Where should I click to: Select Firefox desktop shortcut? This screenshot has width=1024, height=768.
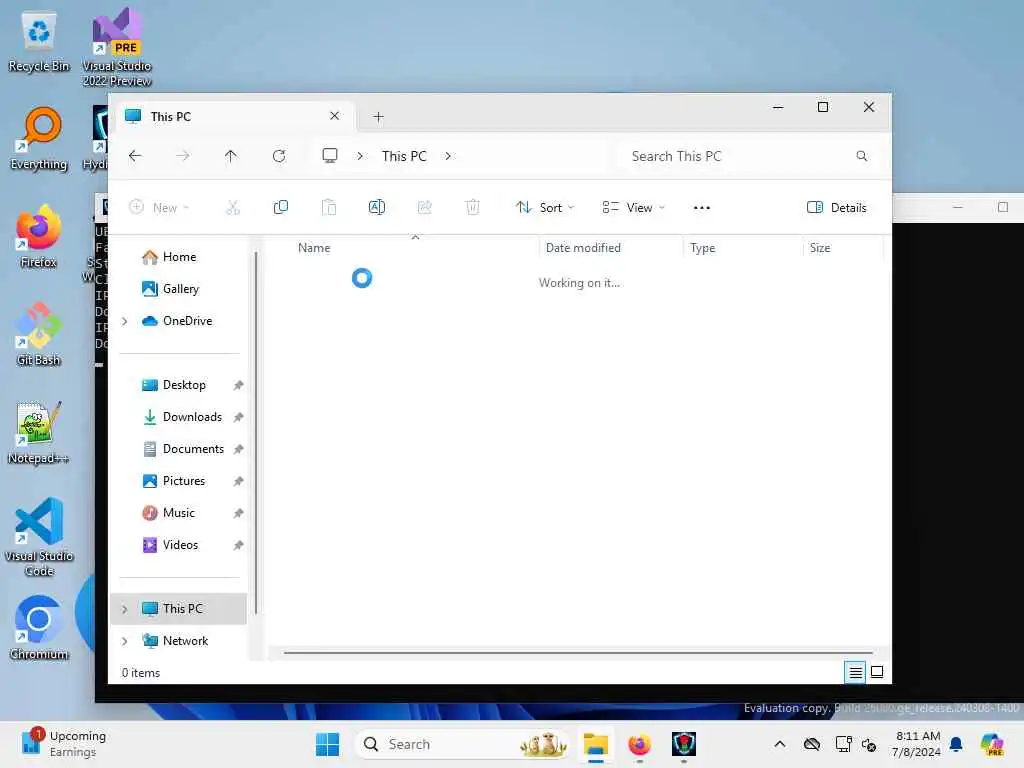click(x=39, y=236)
